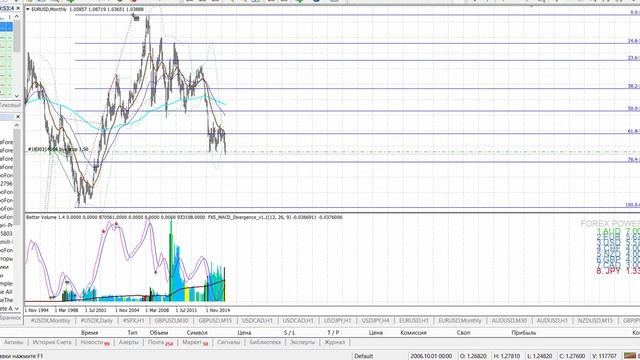Image resolution: width=640 pixels, height=360 pixels.
Task: Select the GBPUSD,M15 chart tab
Action: tap(215, 321)
